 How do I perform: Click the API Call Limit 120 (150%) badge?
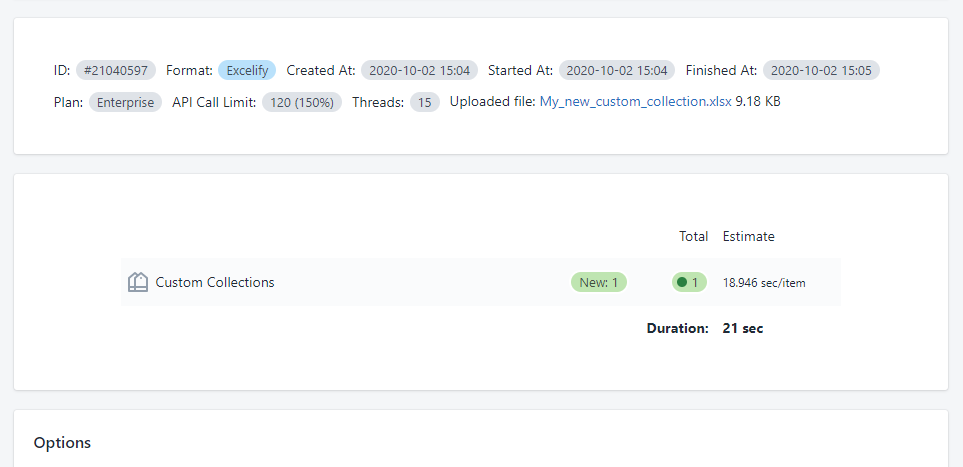(x=302, y=102)
